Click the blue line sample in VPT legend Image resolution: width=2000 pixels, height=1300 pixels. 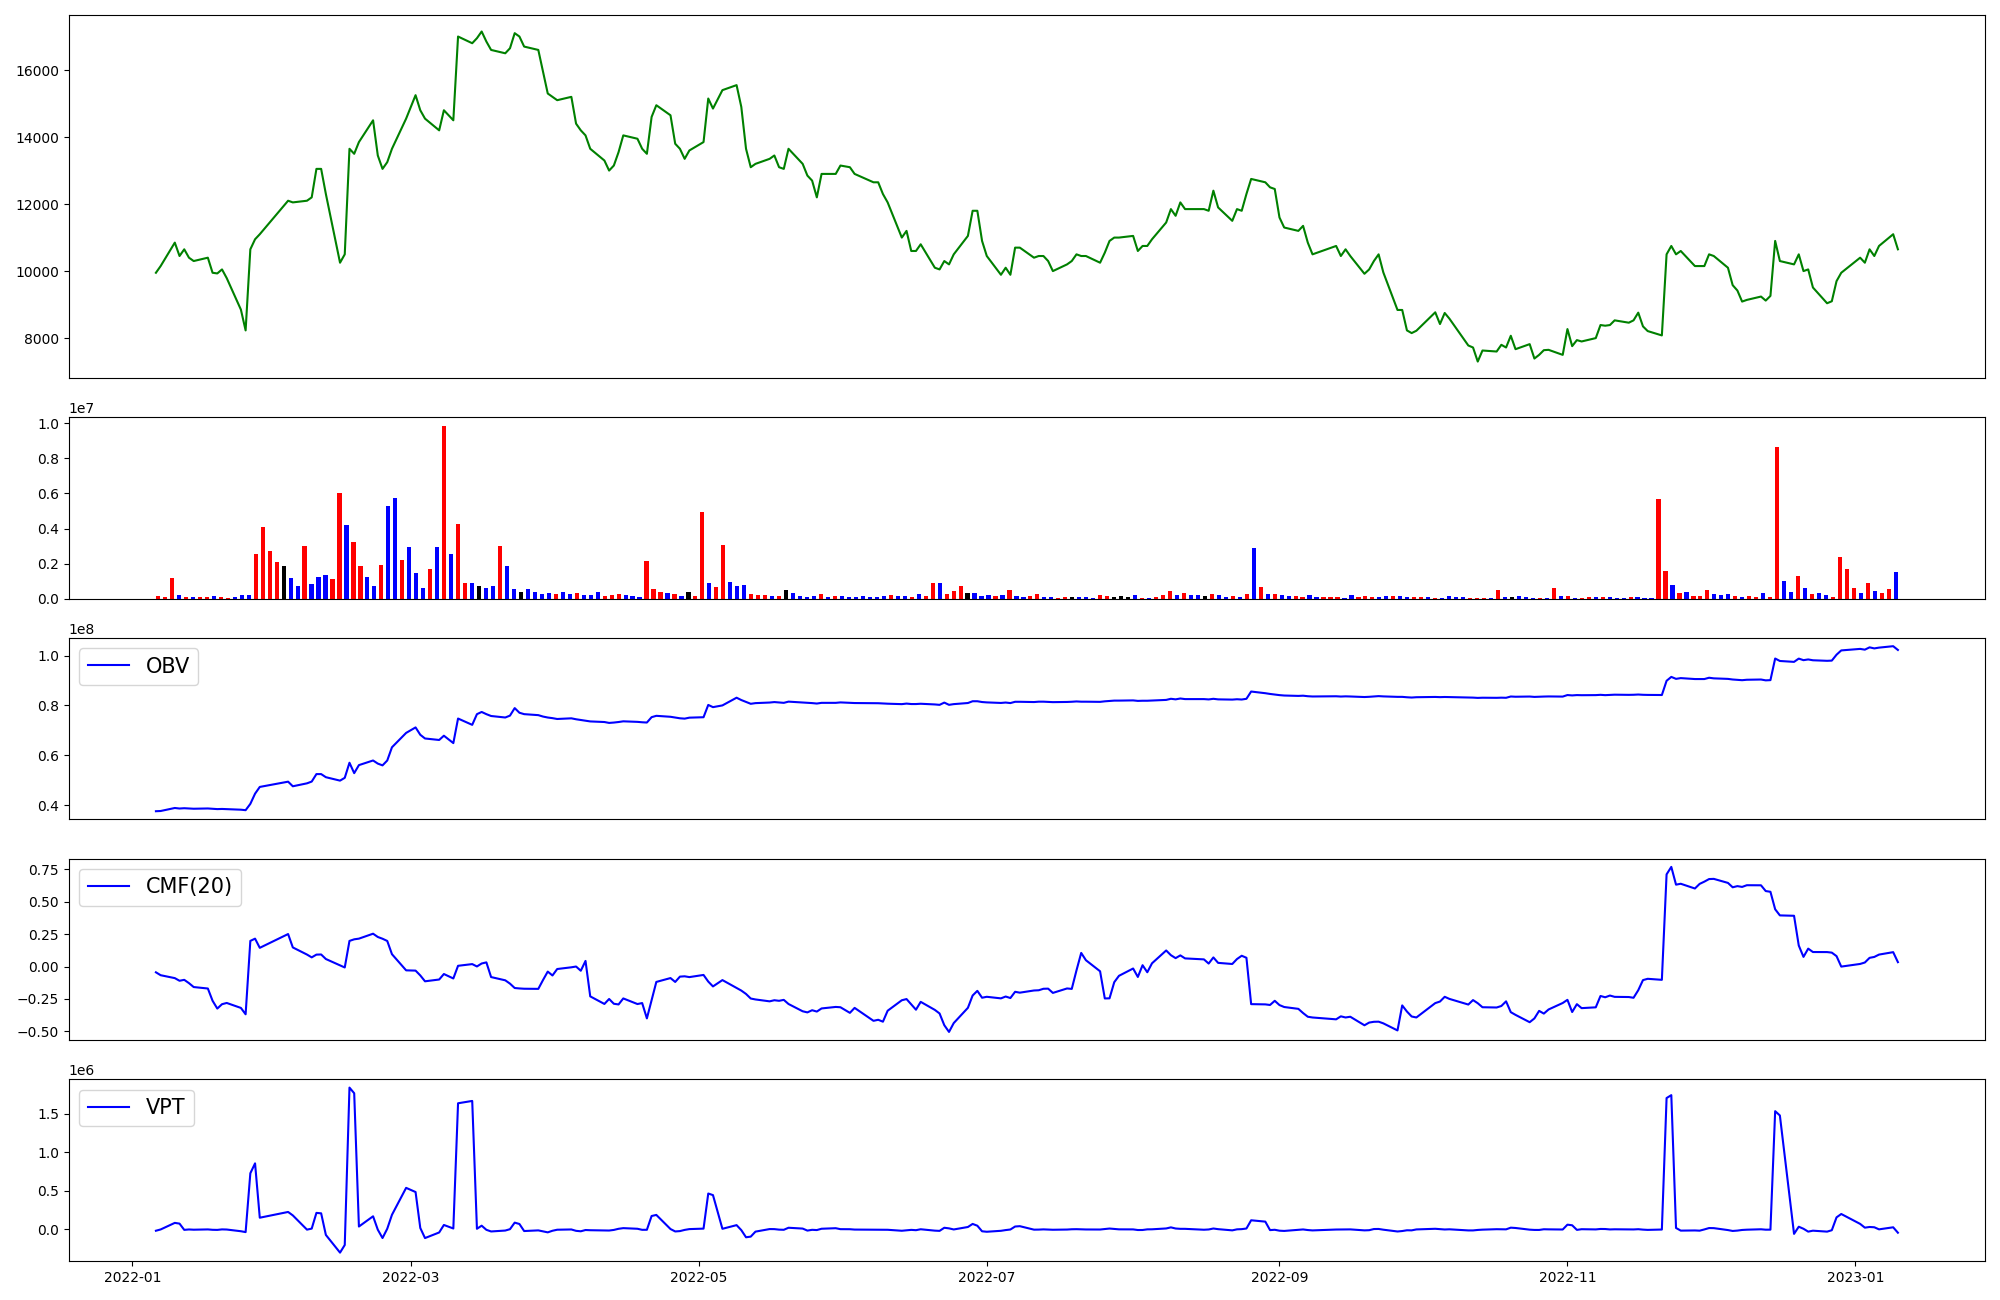(x=110, y=1107)
